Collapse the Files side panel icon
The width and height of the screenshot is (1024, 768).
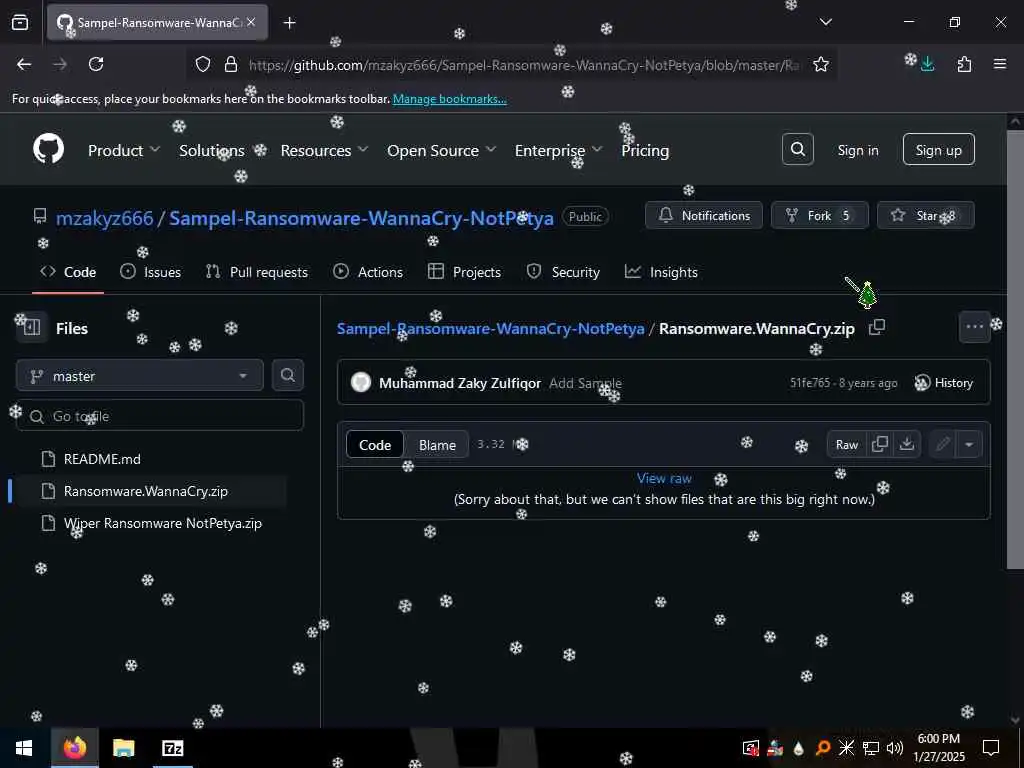[31, 328]
